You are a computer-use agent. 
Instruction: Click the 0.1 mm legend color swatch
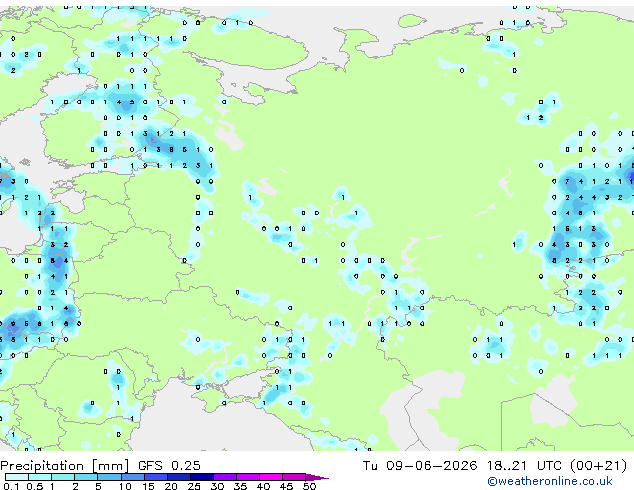point(17,477)
